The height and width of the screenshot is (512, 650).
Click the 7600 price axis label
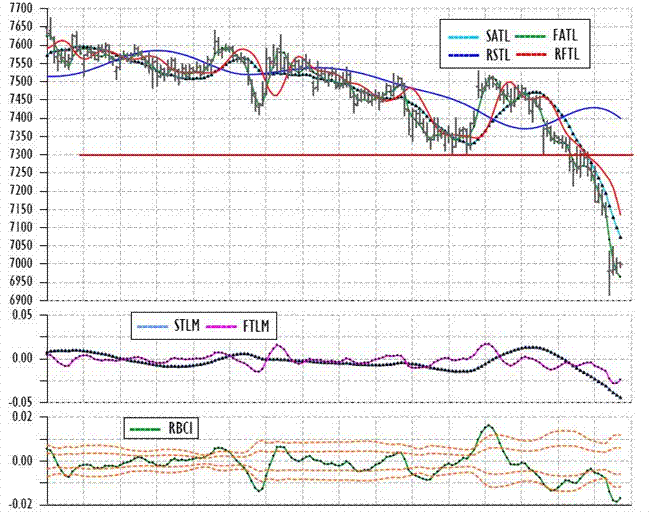coord(21,45)
